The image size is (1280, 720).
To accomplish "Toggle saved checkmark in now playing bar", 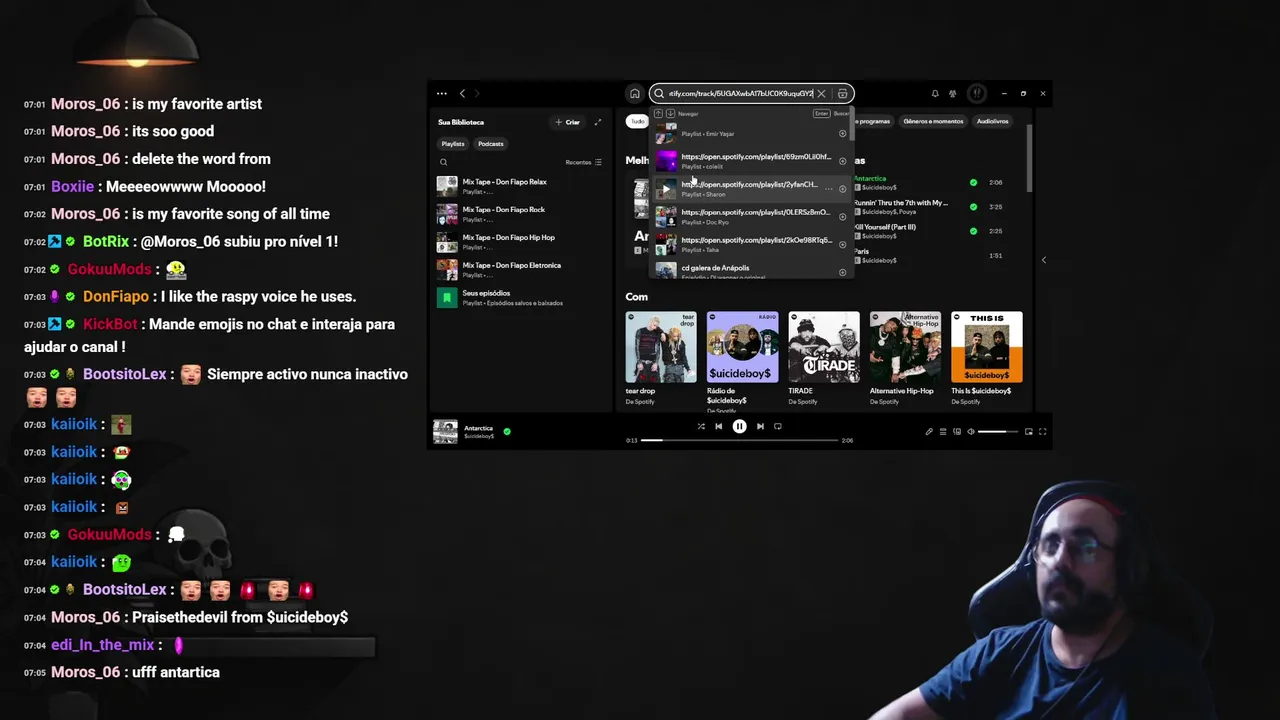I will tap(507, 432).
